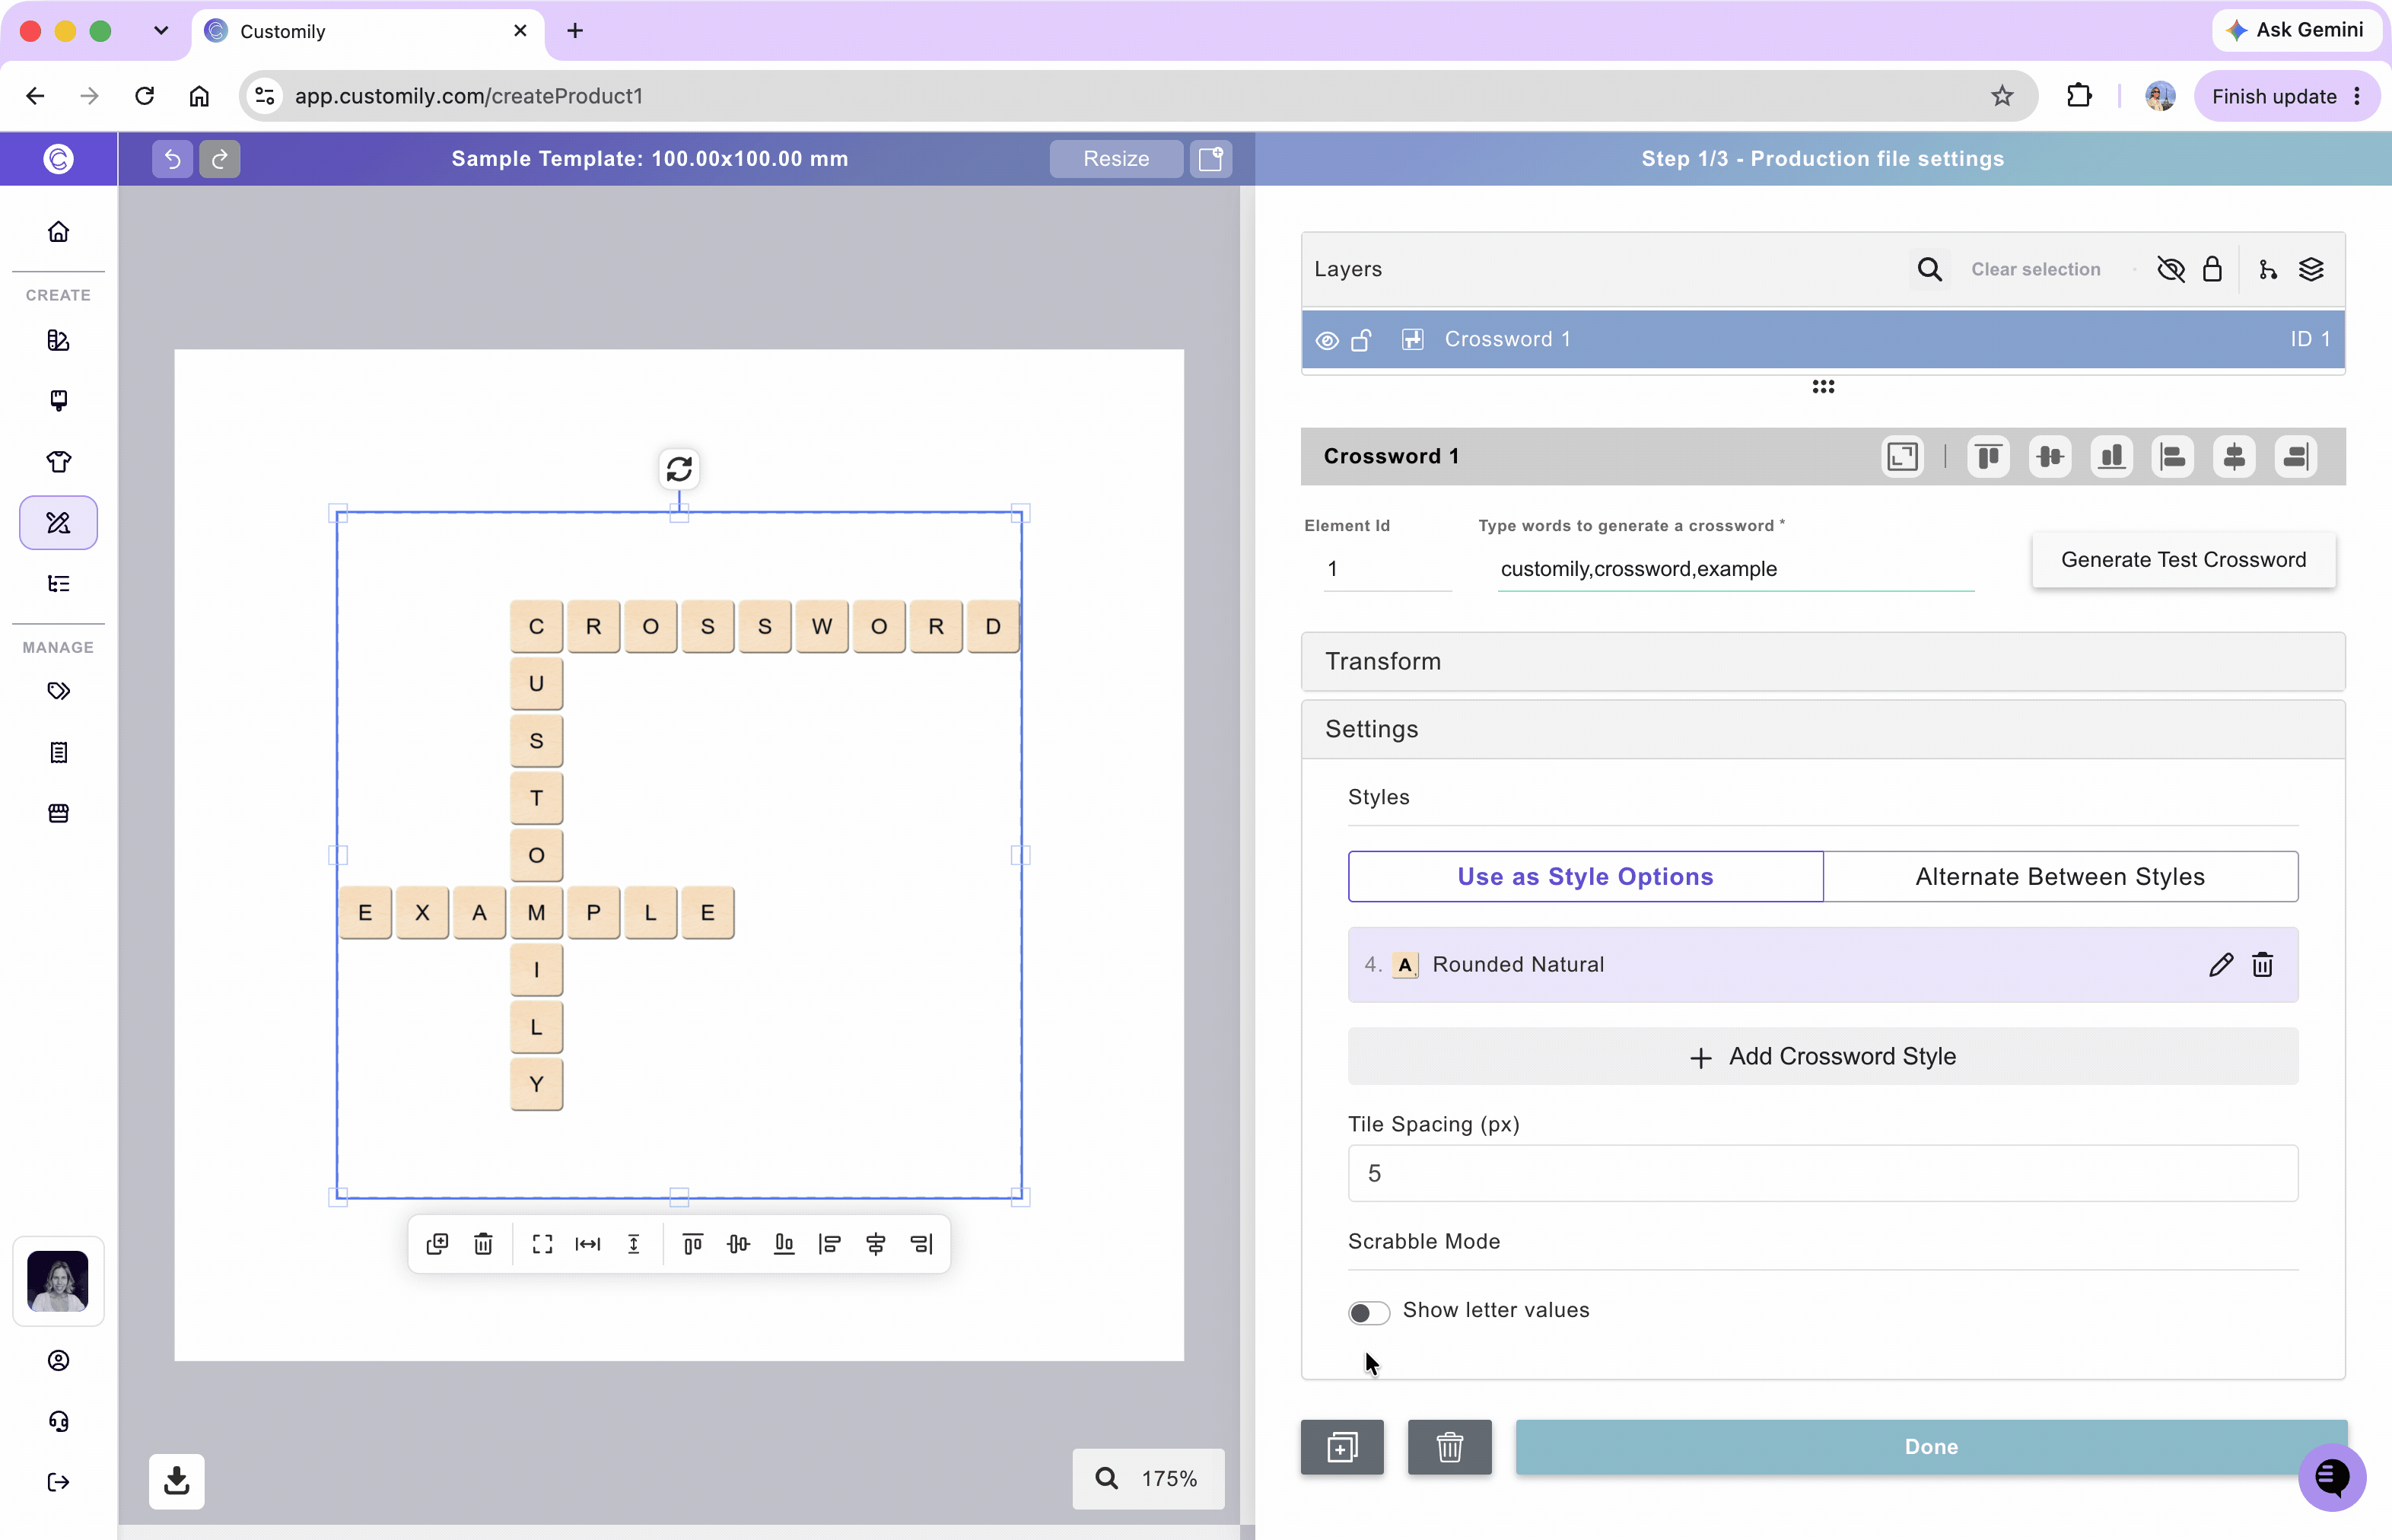Image resolution: width=2392 pixels, height=1540 pixels.
Task: Toggle Show letter values switch
Action: (x=1369, y=1311)
